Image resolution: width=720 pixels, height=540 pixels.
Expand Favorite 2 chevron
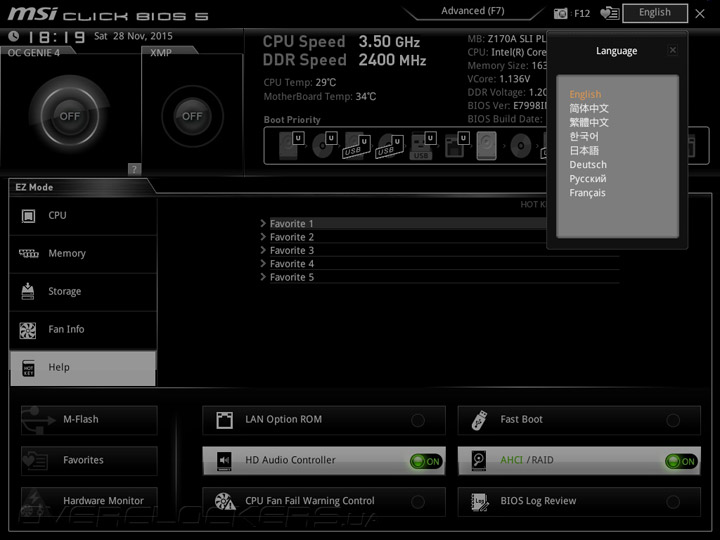[263, 236]
